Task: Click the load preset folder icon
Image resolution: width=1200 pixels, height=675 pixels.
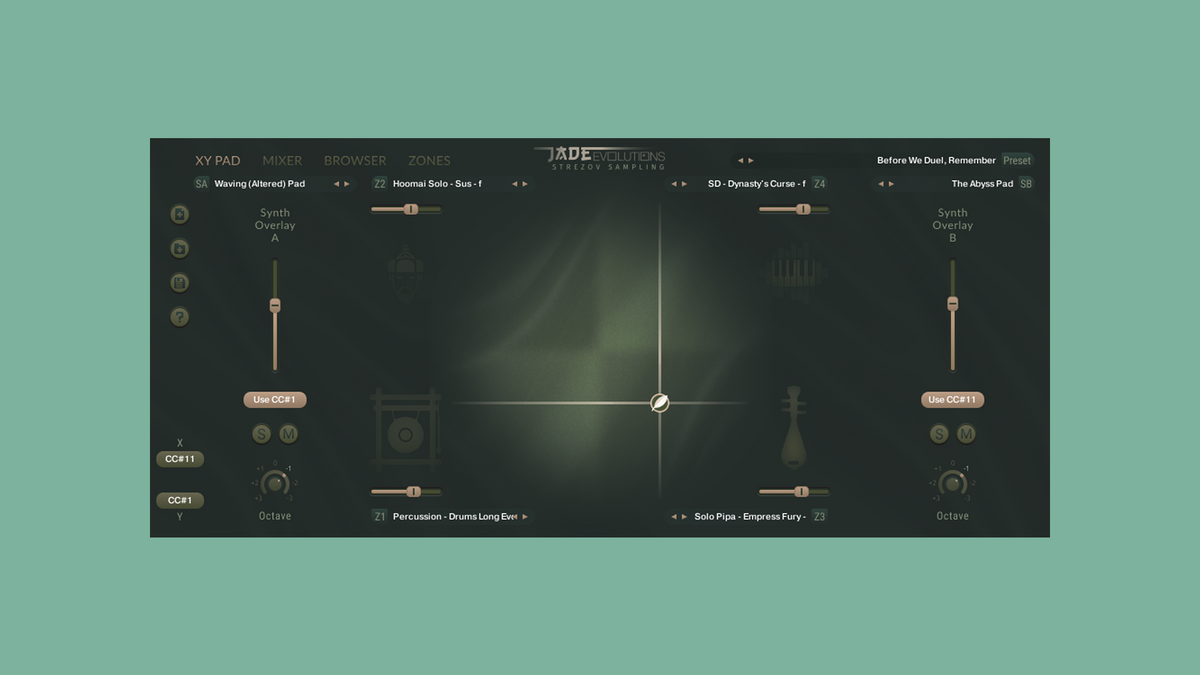Action: tap(180, 248)
